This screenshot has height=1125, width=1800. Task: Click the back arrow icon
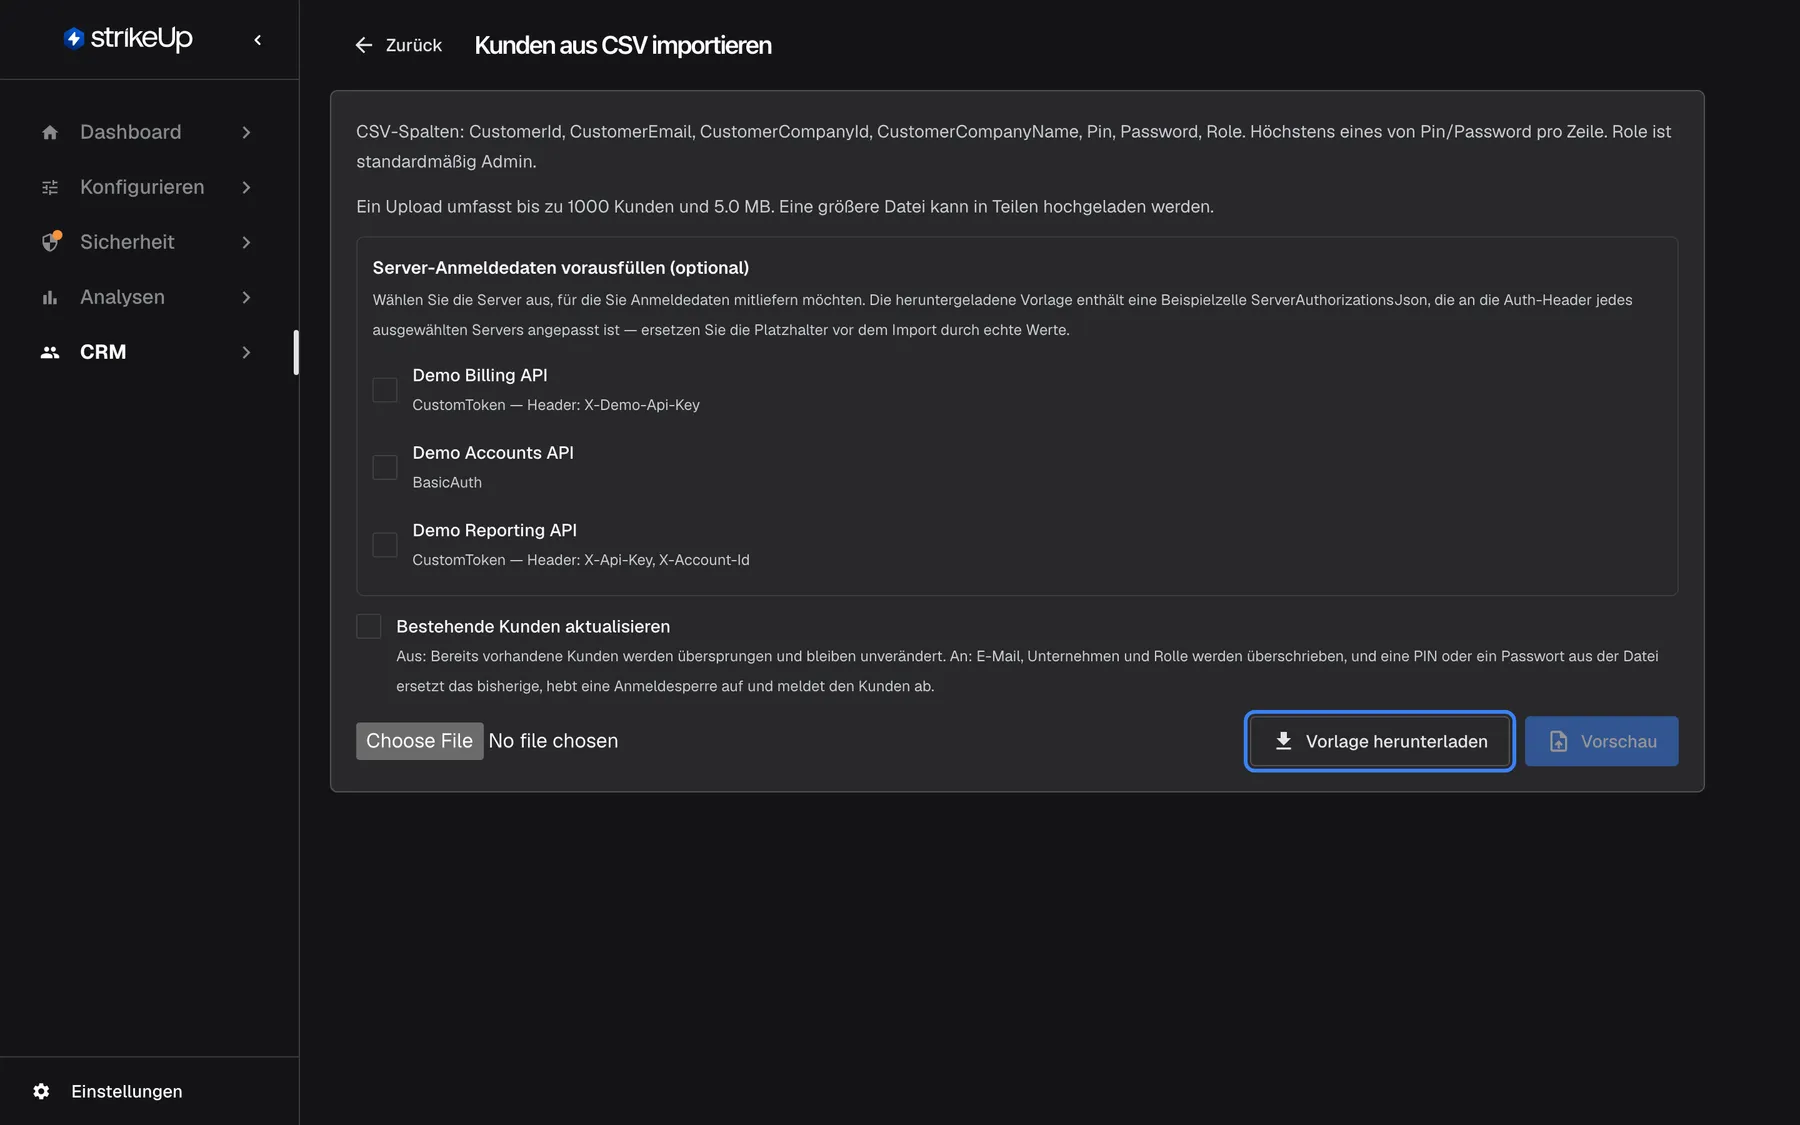click(x=364, y=45)
